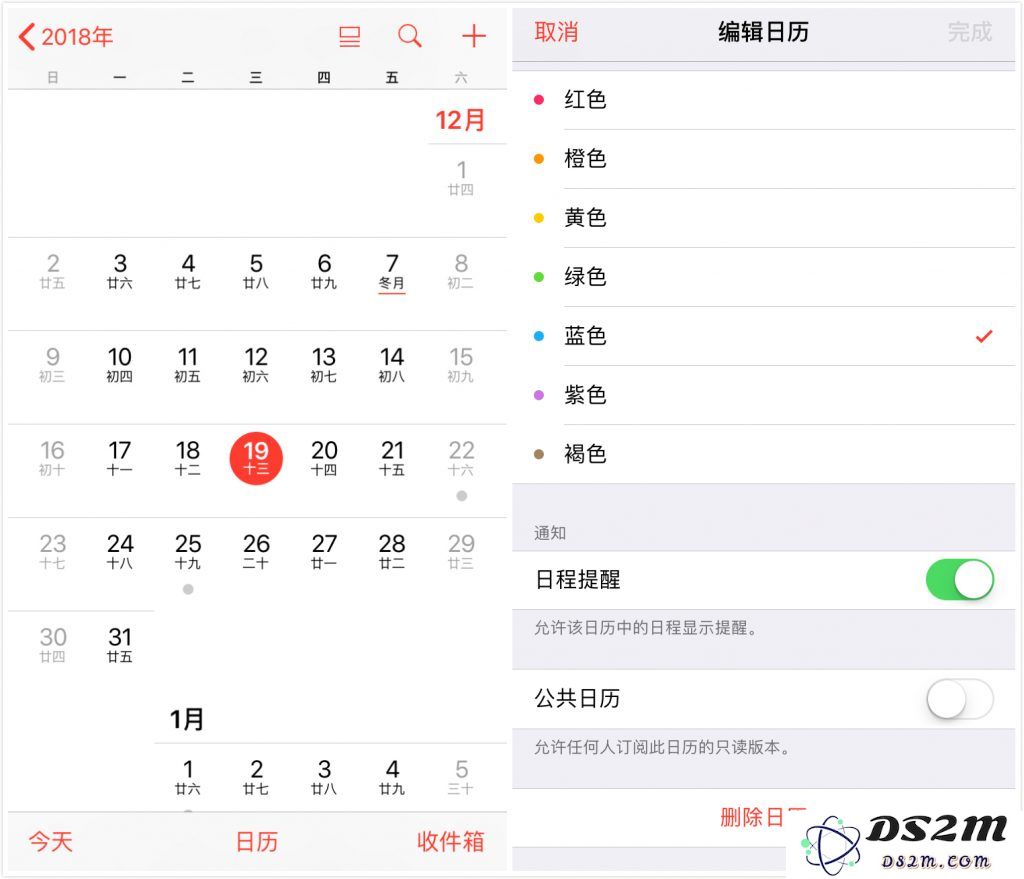Viewport: 1024px width, 879px height.
Task: Open the 收件箱 tab
Action: [451, 841]
